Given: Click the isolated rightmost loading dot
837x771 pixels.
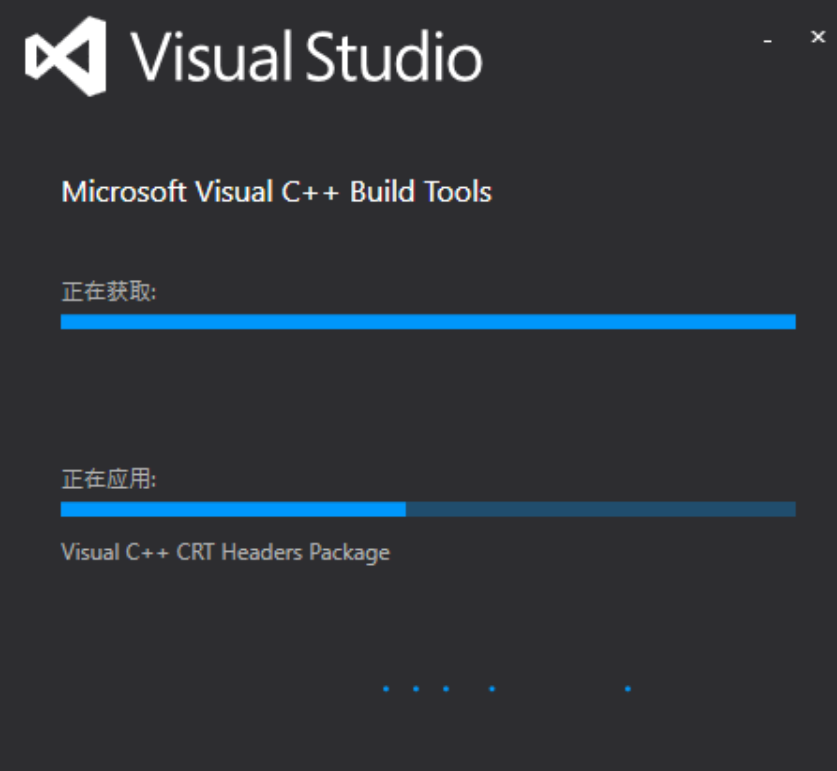Looking at the screenshot, I should tap(628, 688).
